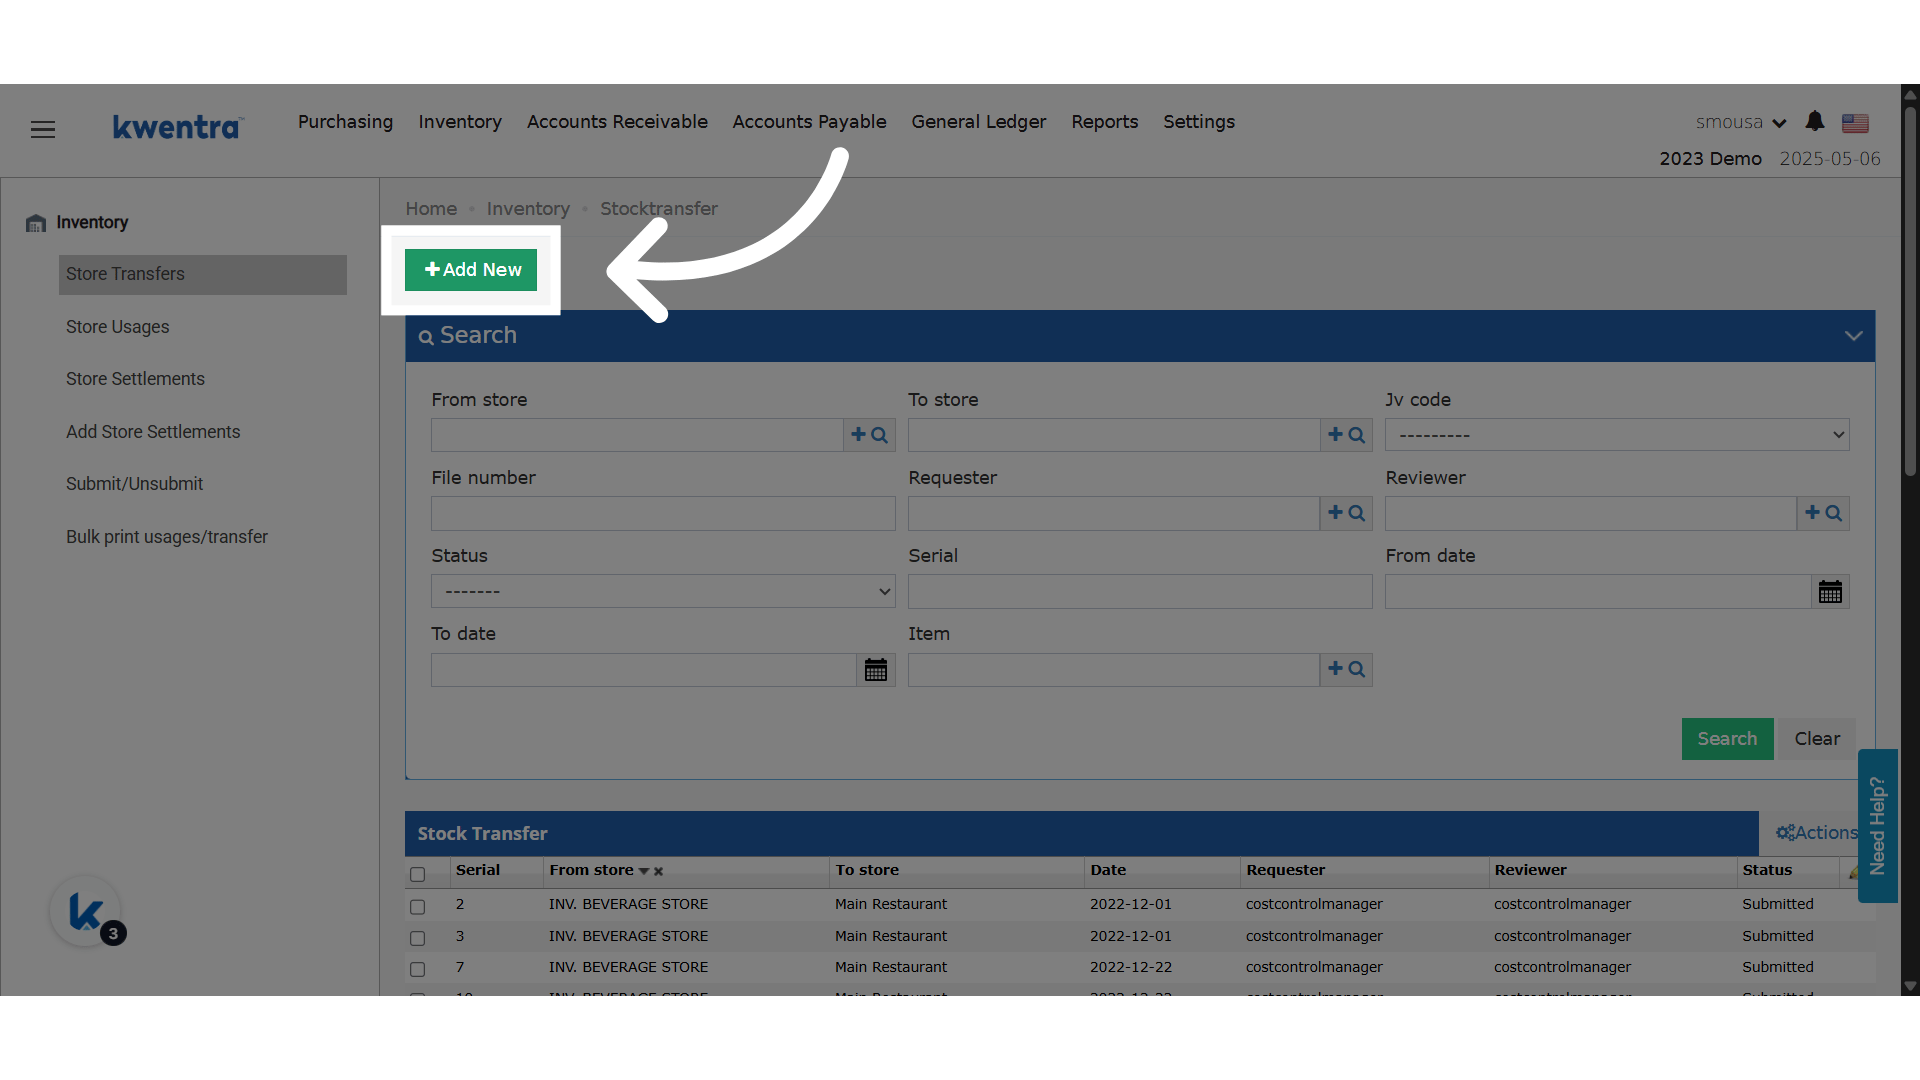Screen dimensions: 1920x1080
Task: Open the Jv code dropdown
Action: [1617, 435]
